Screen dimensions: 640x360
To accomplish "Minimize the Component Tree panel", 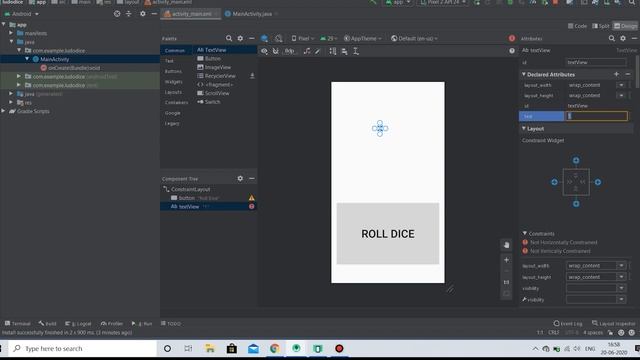I will pyautogui.click(x=251, y=178).
